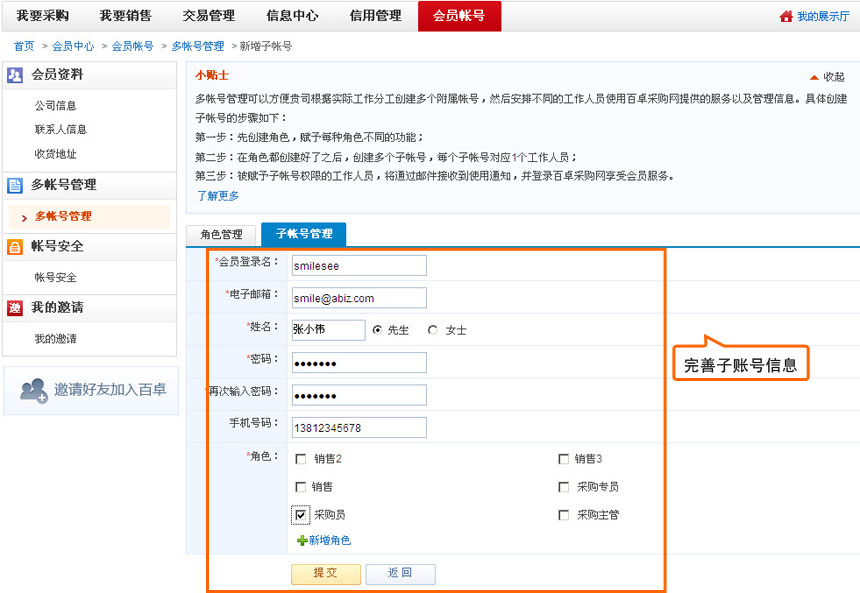Screen dimensions: 860x593
Task: Collapse tips with the 收起 arrow
Action: coord(814,77)
